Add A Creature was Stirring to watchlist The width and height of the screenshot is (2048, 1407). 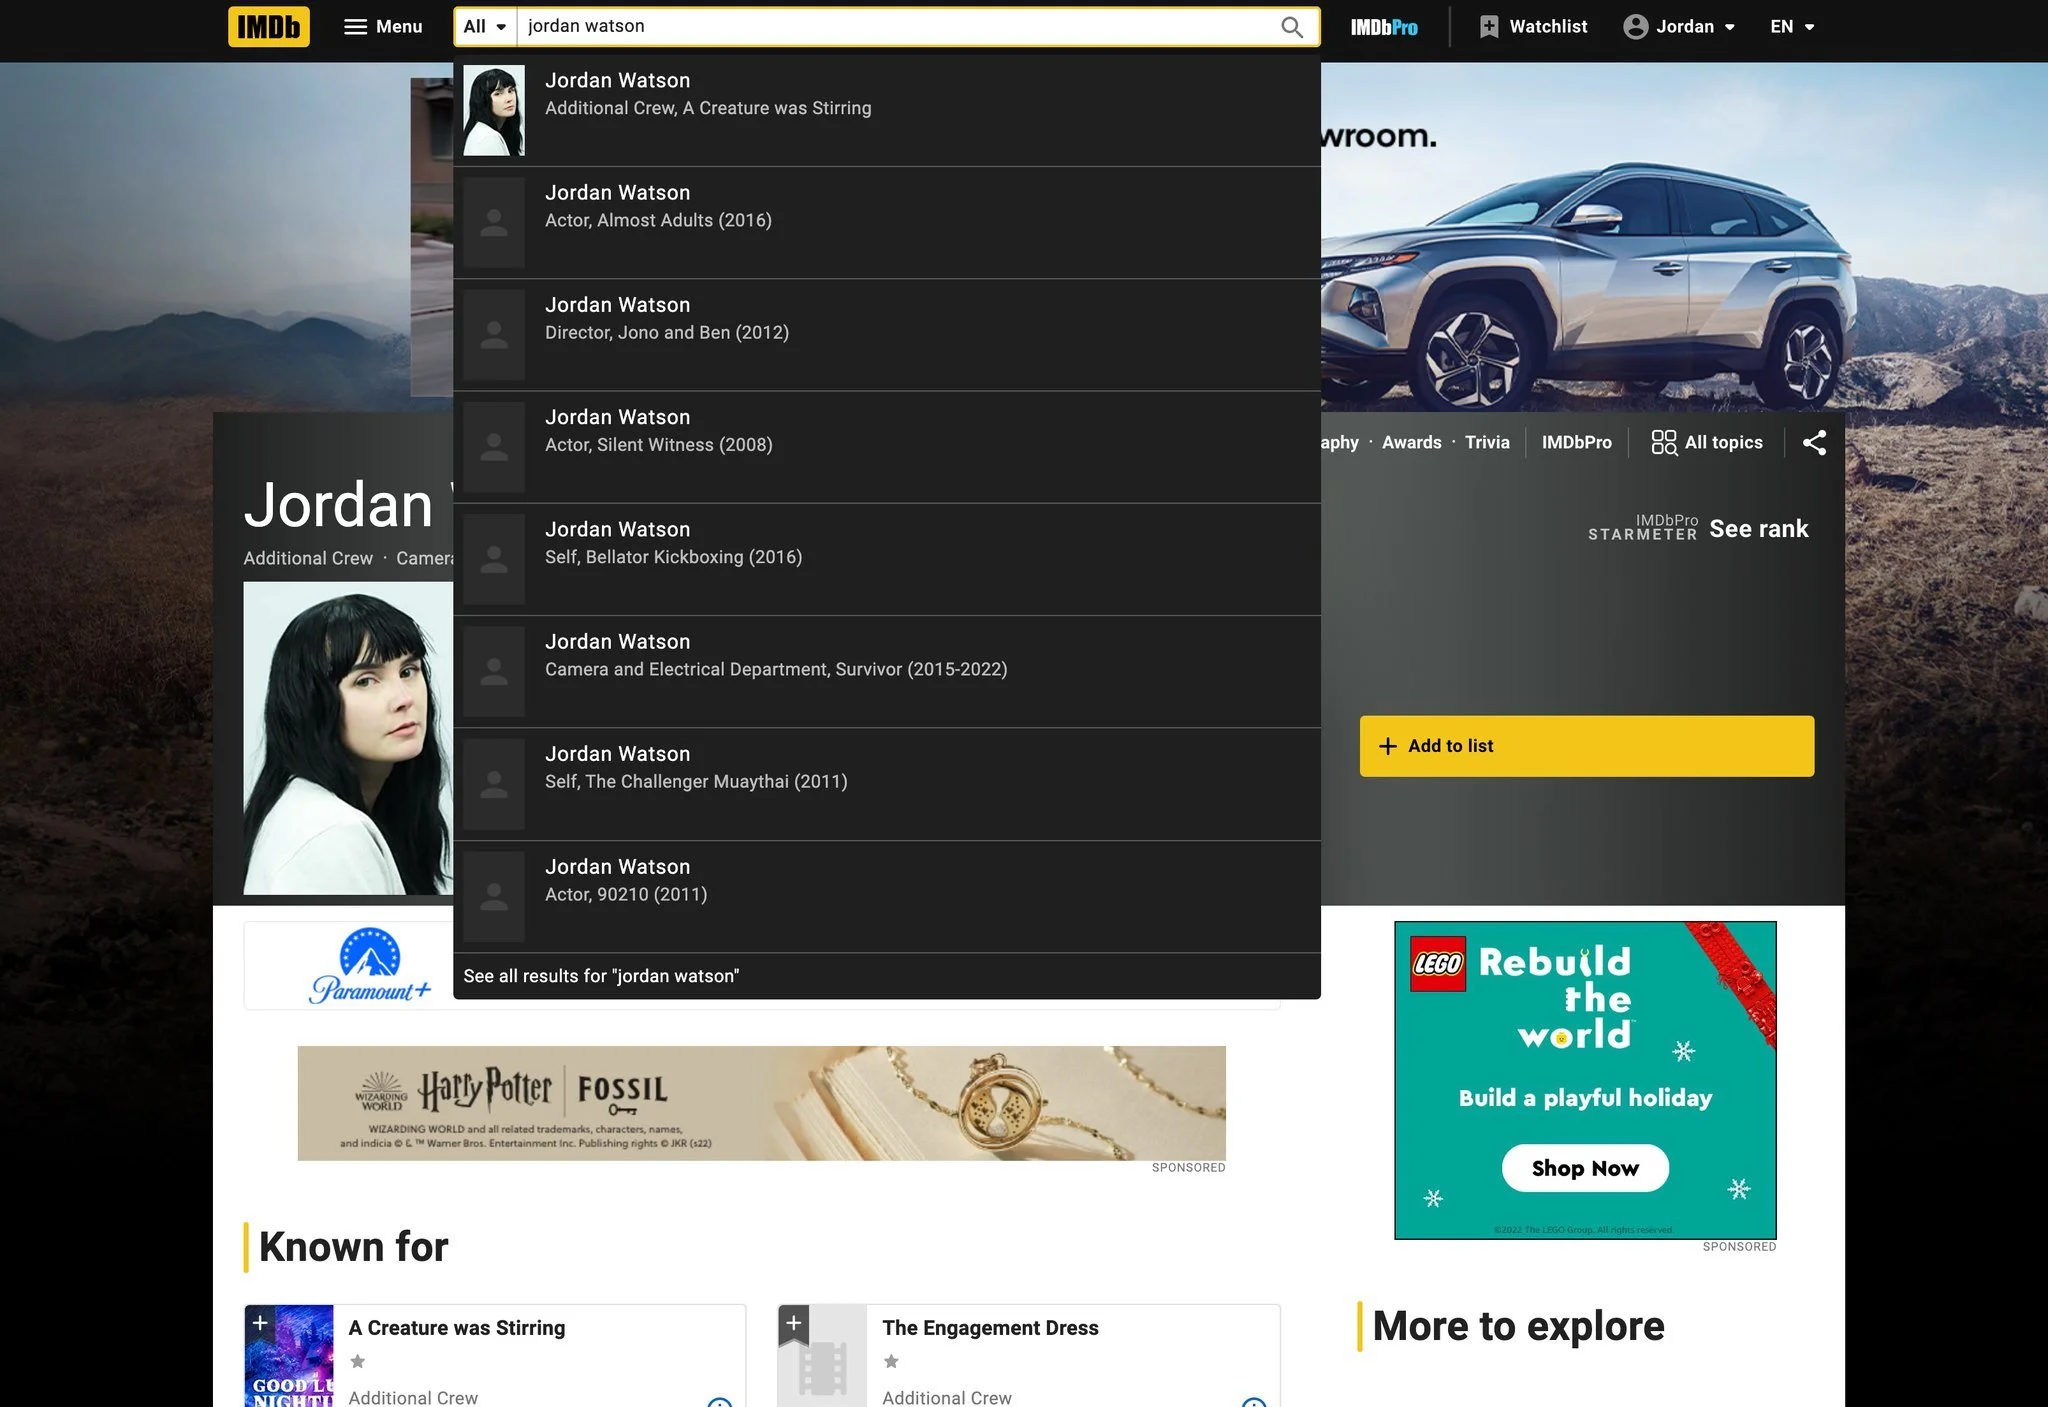click(260, 1324)
